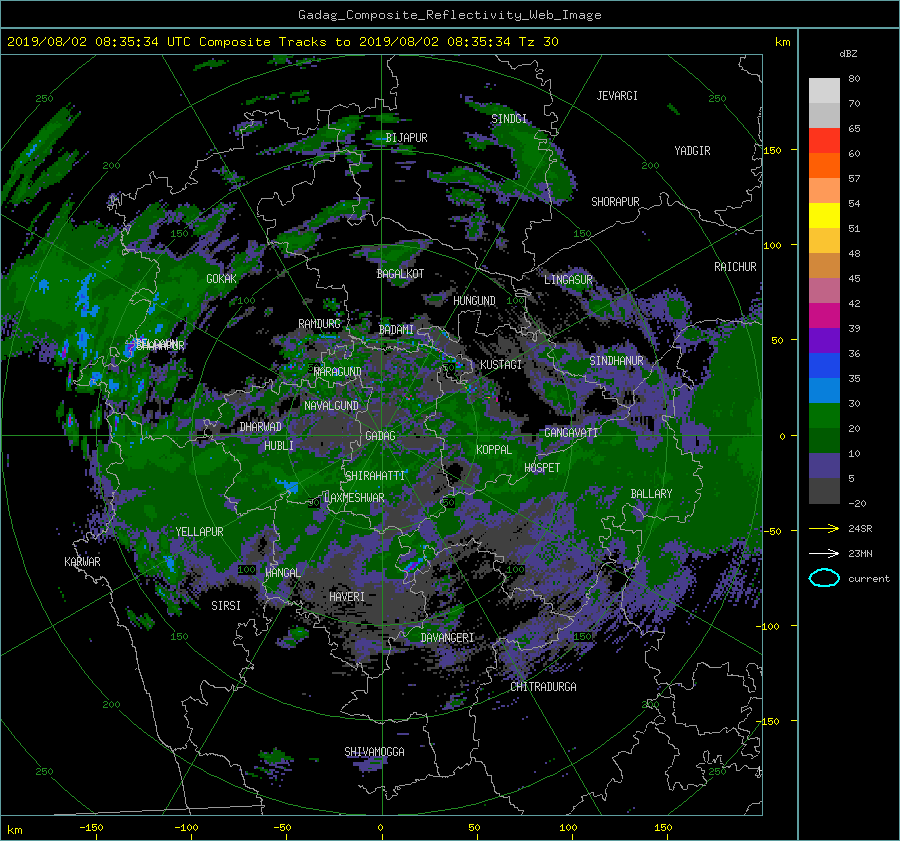Click the -100 tick on right axis
The width and height of the screenshot is (900, 841).
[x=770, y=626]
